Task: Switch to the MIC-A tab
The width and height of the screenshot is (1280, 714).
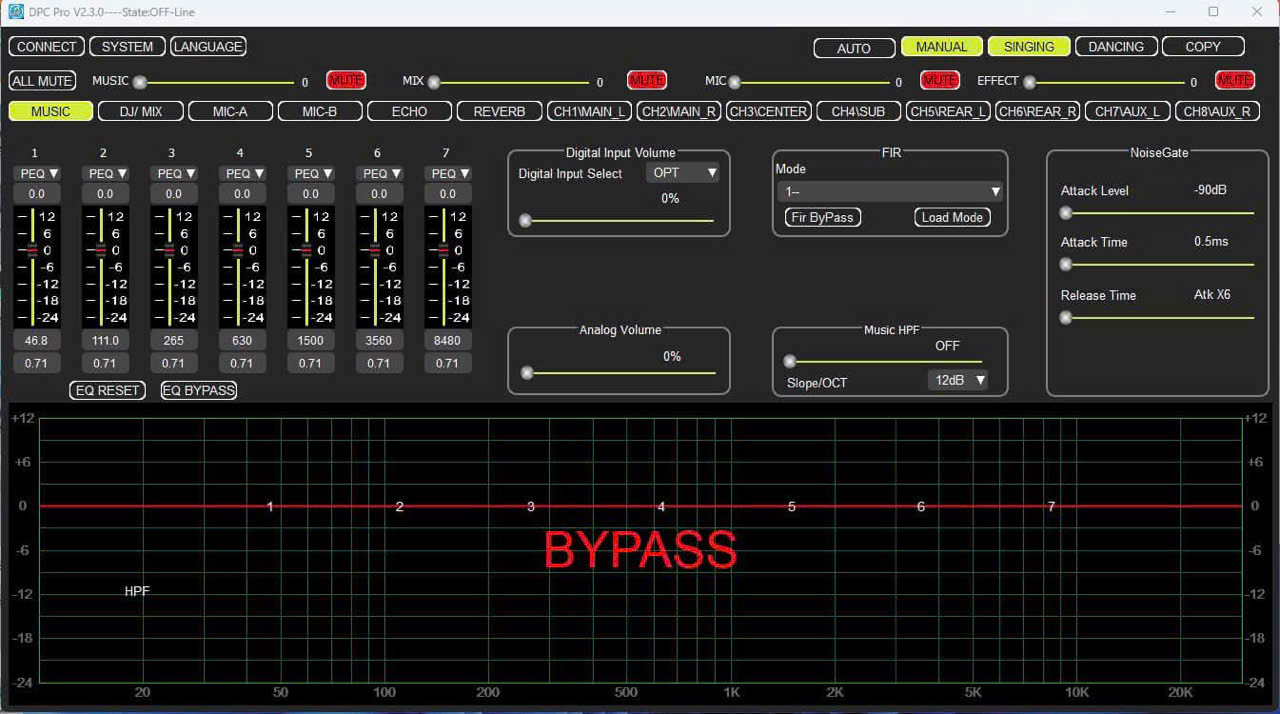Action: [230, 112]
